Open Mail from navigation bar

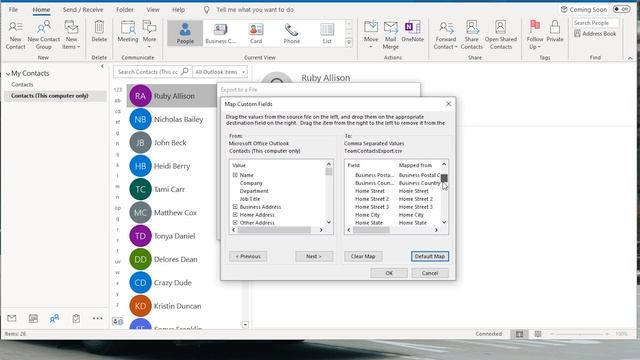pyautogui.click(x=12, y=318)
